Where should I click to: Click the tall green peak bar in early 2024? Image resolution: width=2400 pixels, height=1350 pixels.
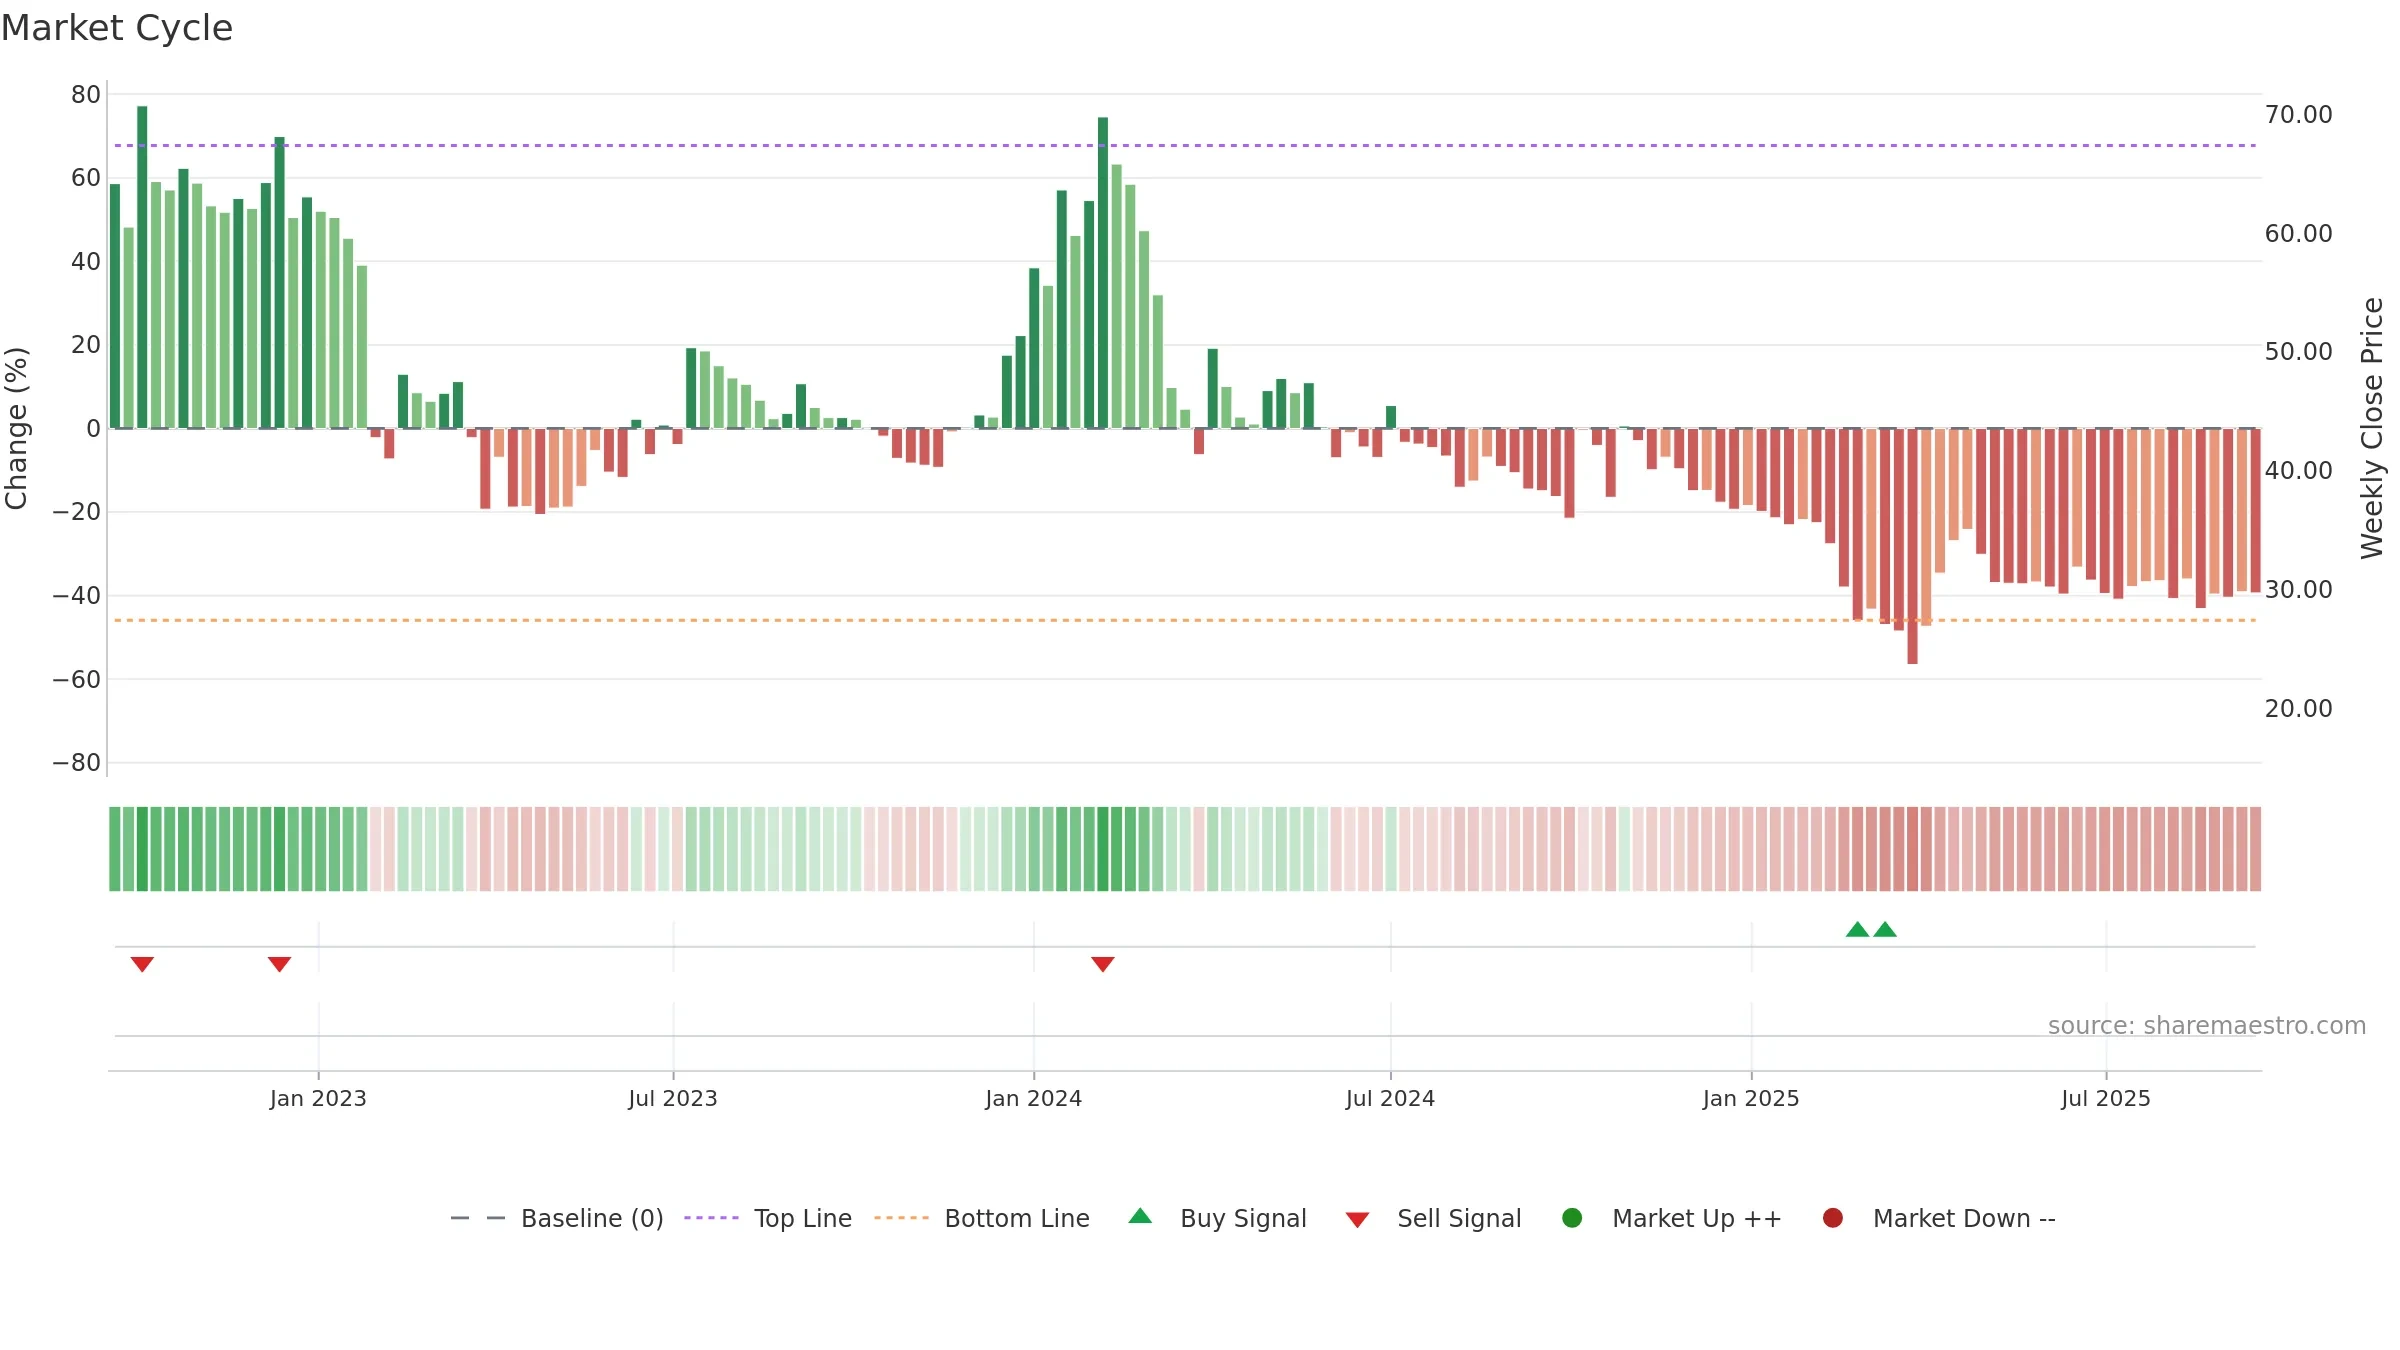[1103, 273]
